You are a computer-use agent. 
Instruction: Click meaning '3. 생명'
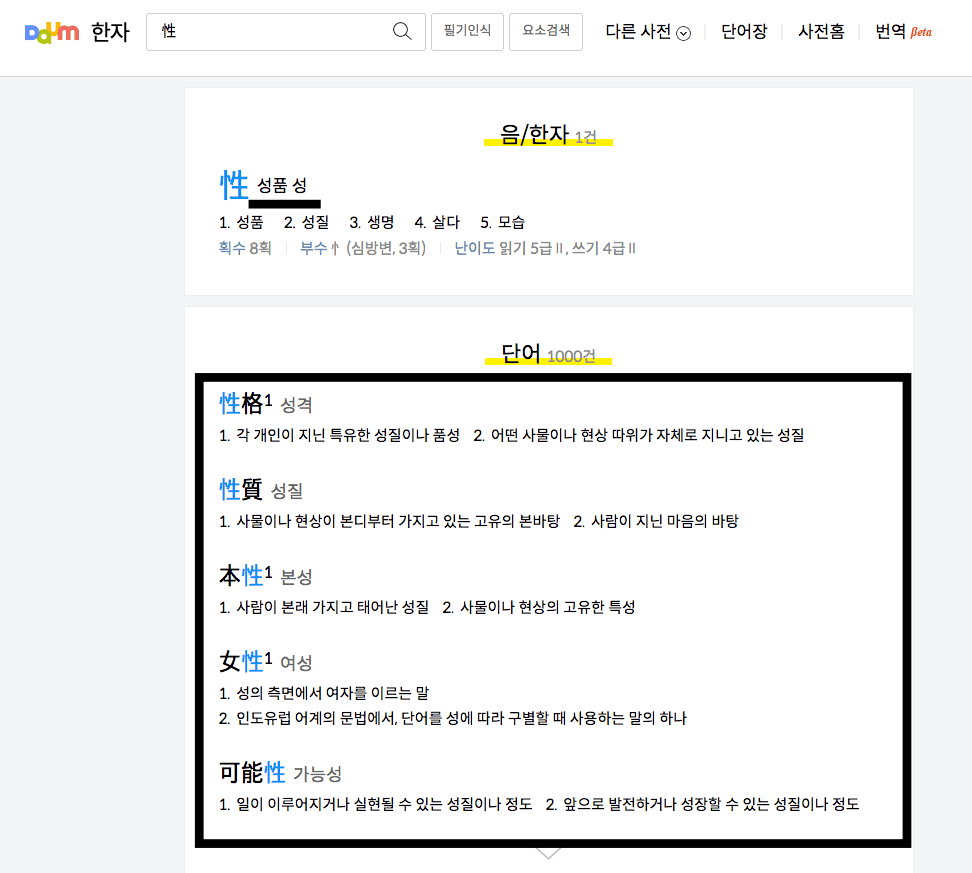(x=371, y=222)
